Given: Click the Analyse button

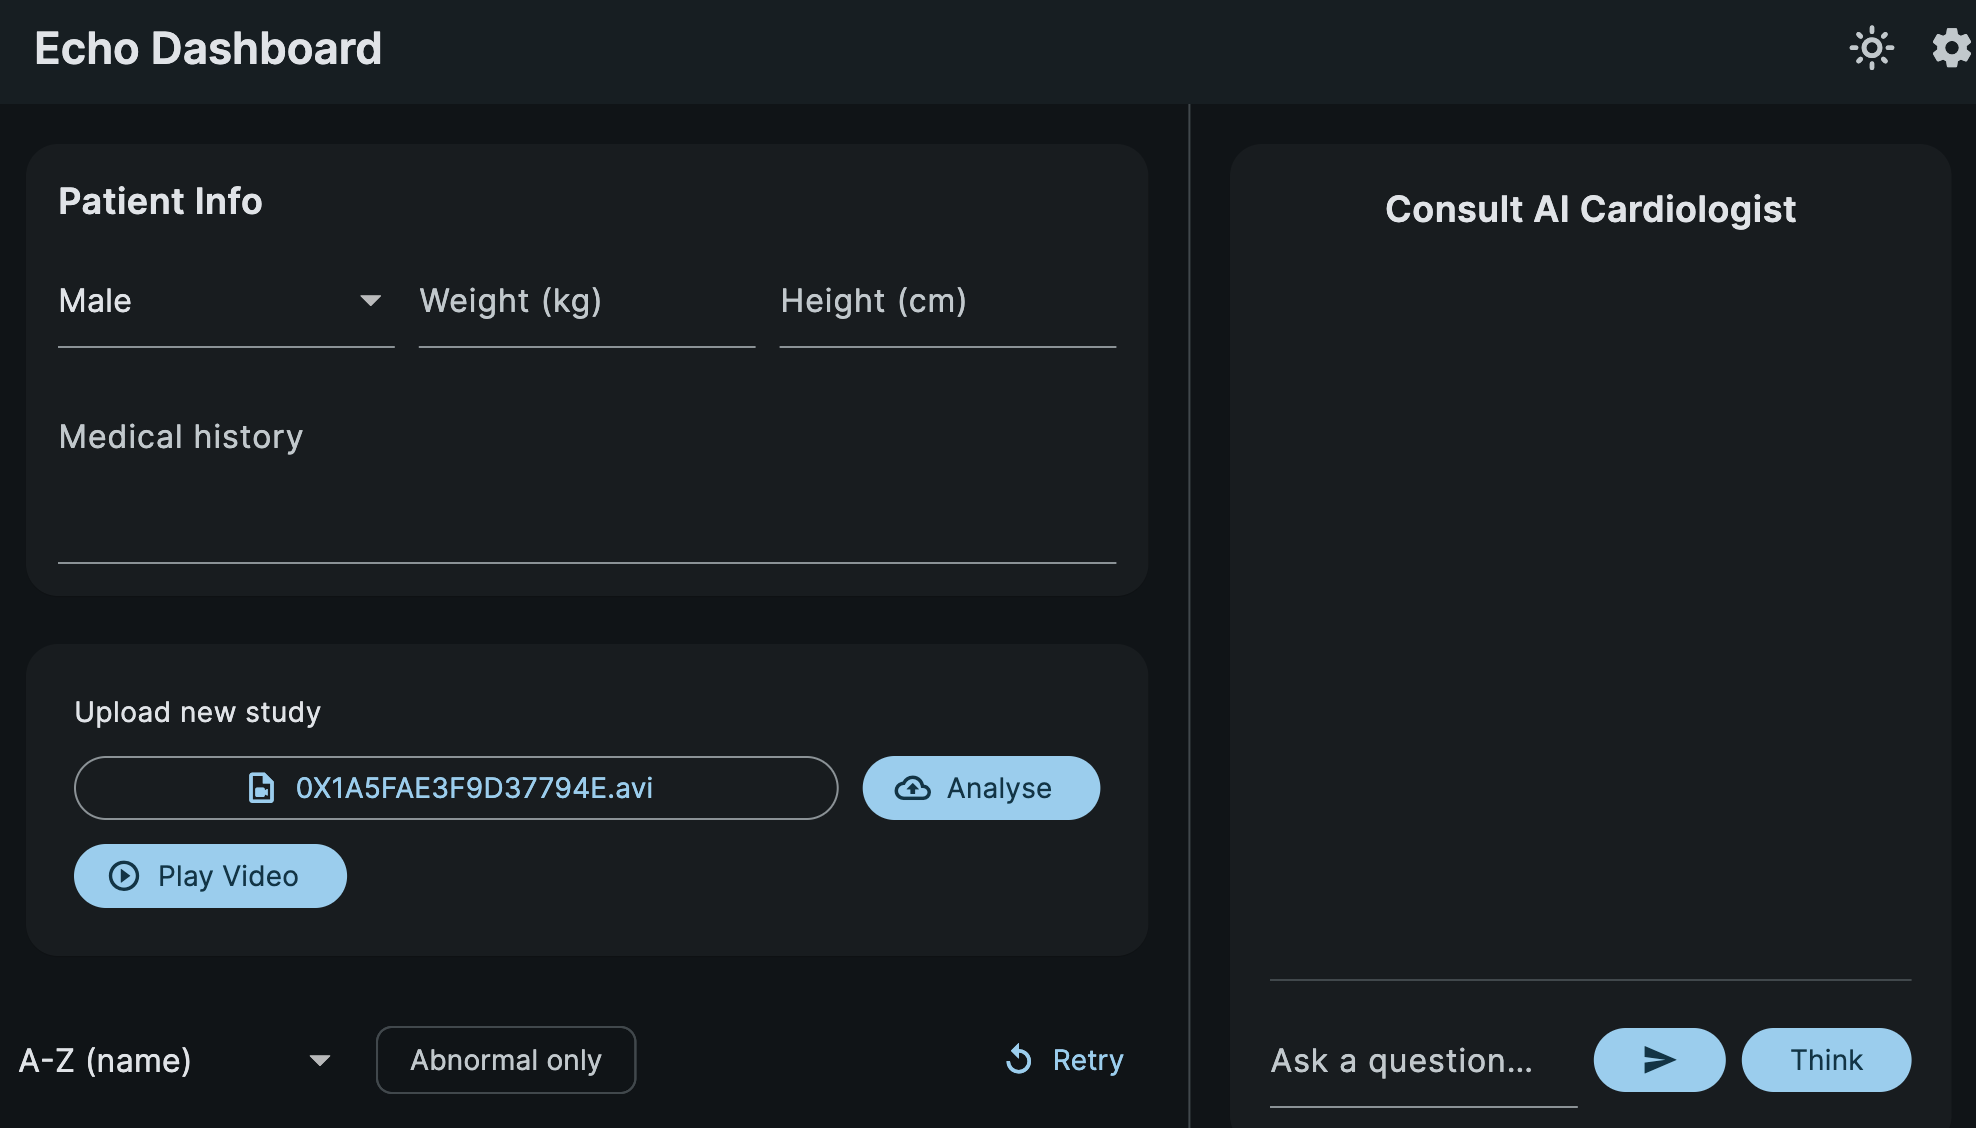Looking at the screenshot, I should (x=981, y=788).
